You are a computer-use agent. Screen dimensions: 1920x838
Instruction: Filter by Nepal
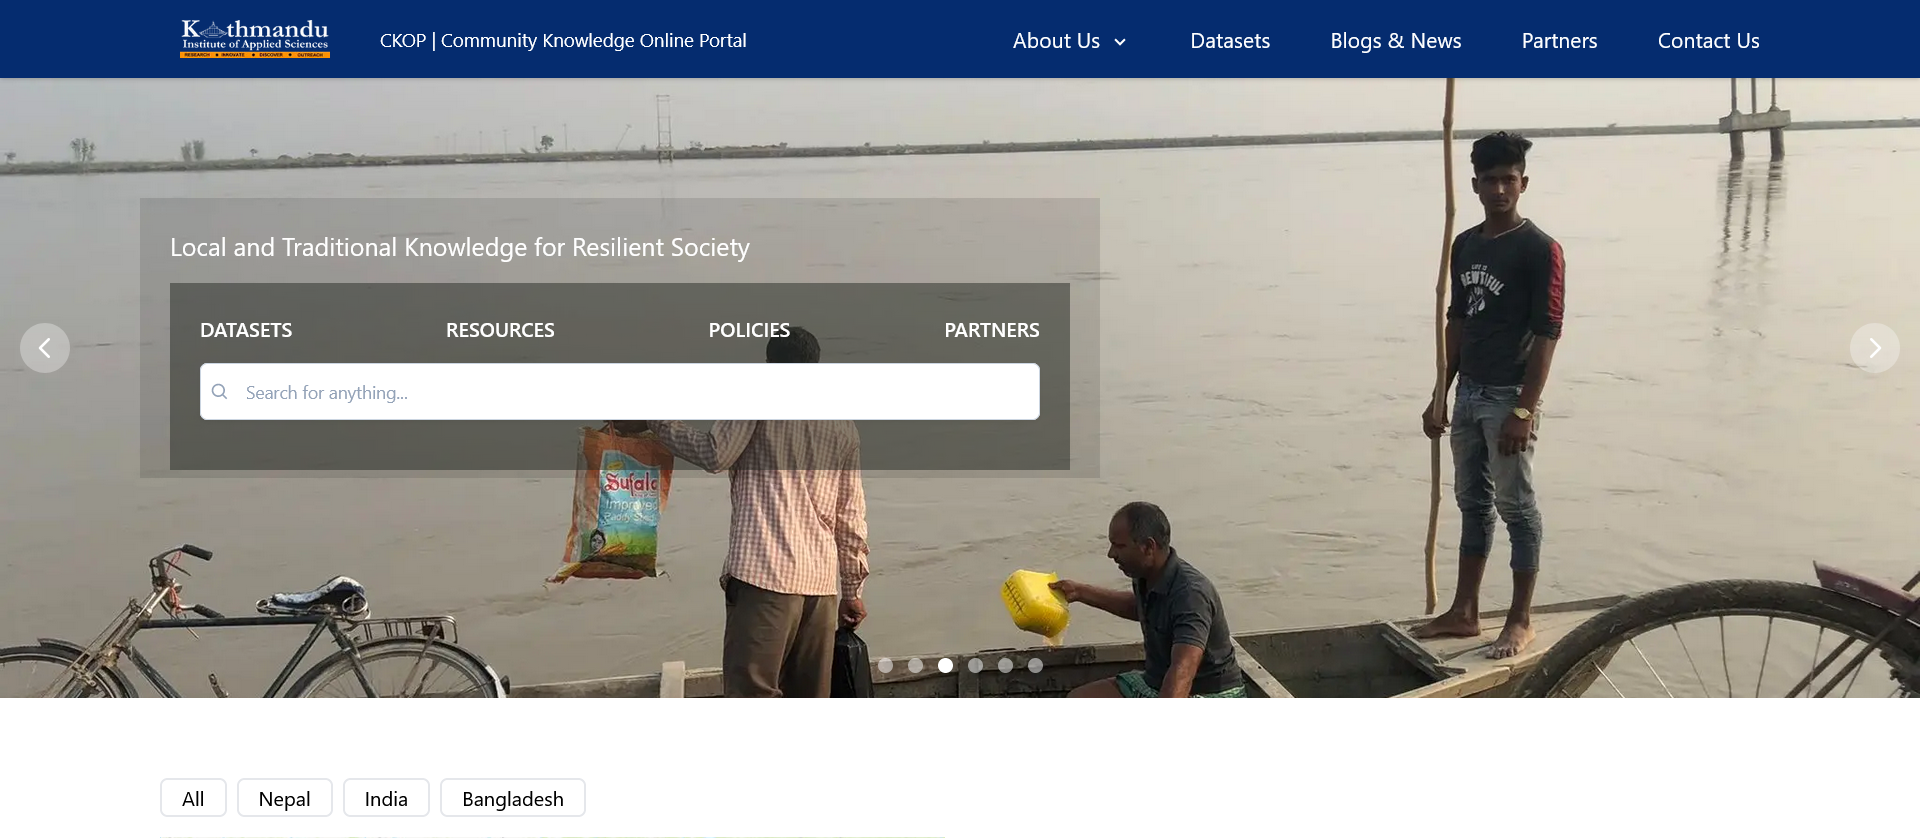(284, 798)
